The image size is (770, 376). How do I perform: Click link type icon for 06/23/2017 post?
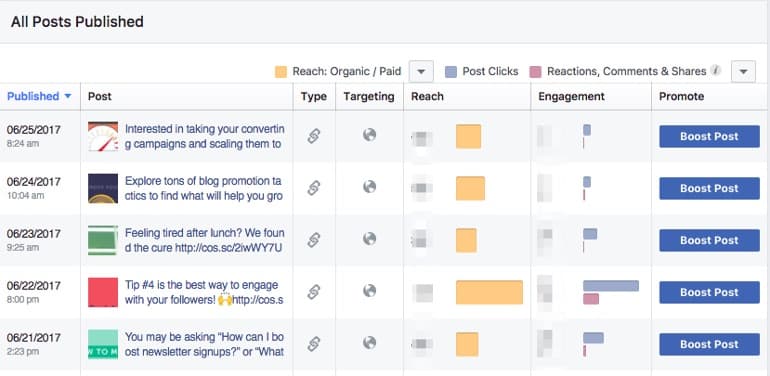point(314,240)
